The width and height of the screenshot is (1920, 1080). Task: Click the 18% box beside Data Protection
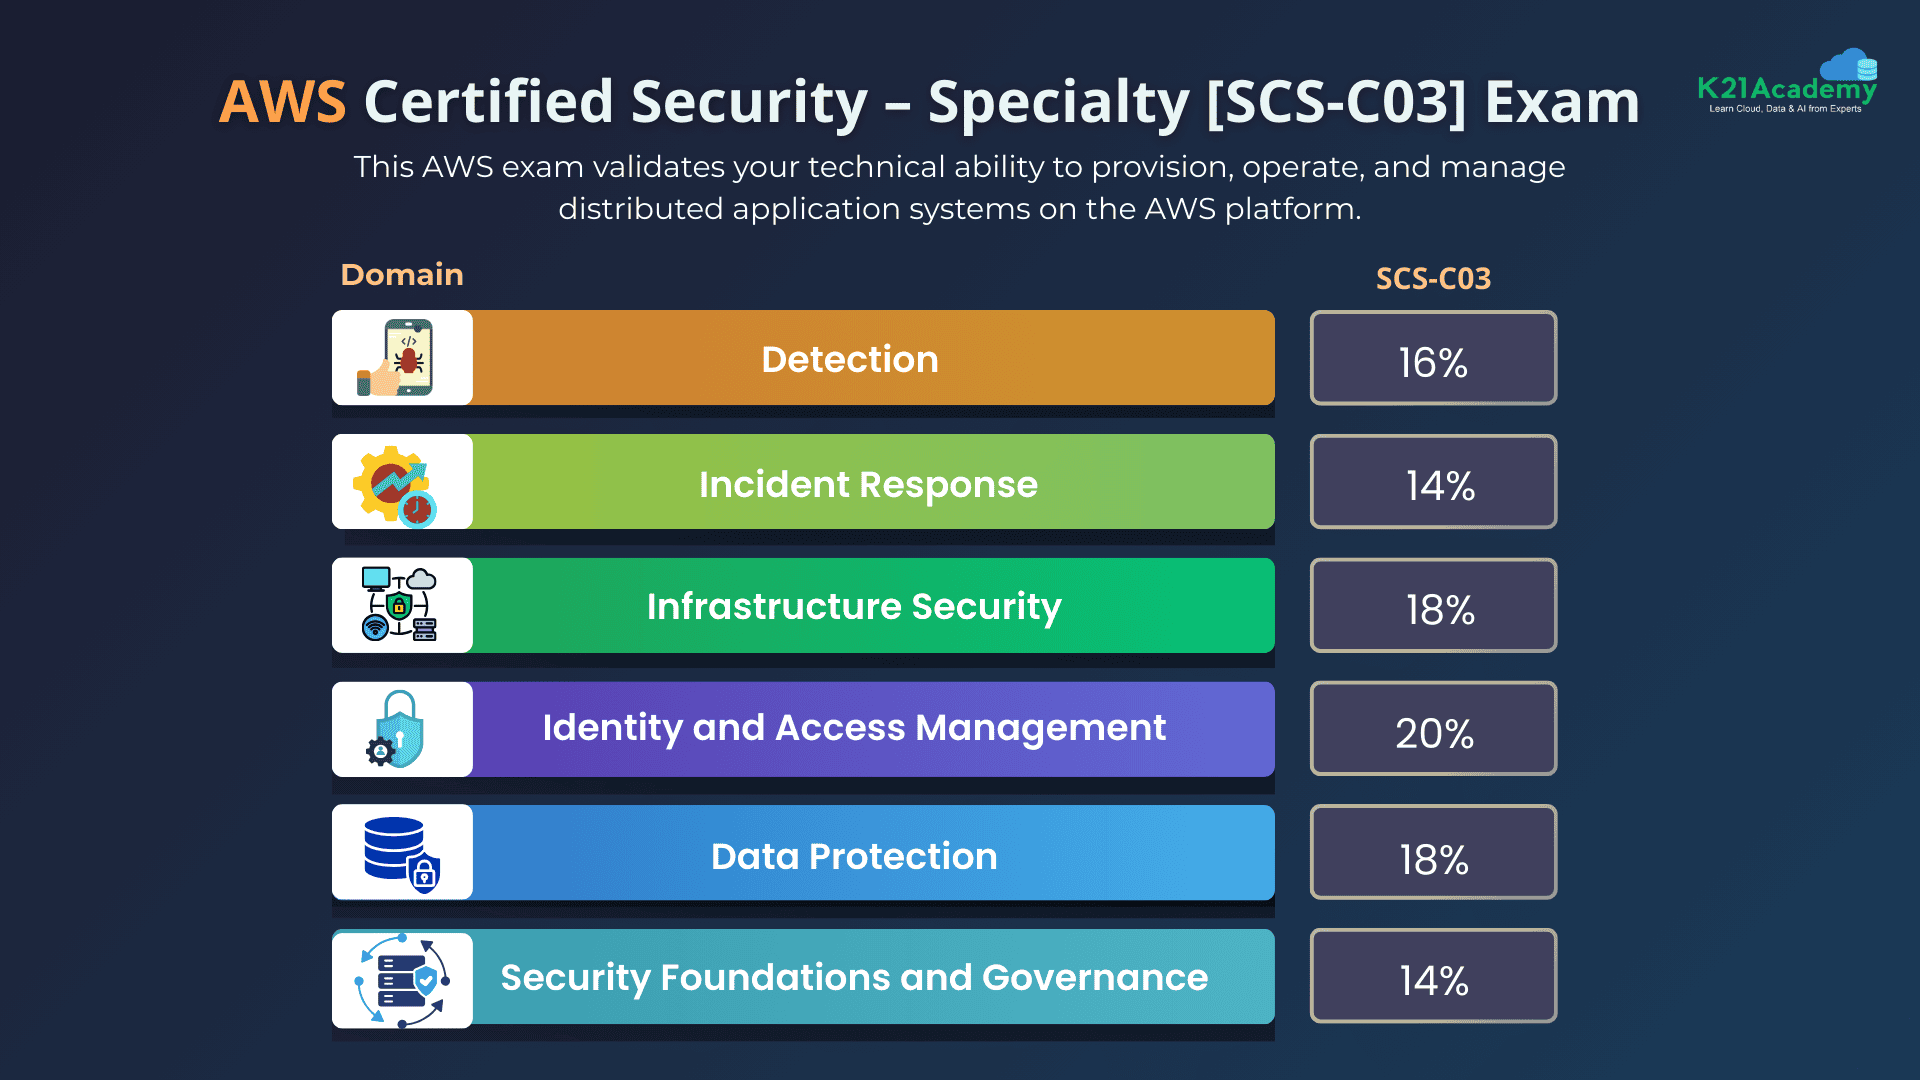(x=1433, y=854)
